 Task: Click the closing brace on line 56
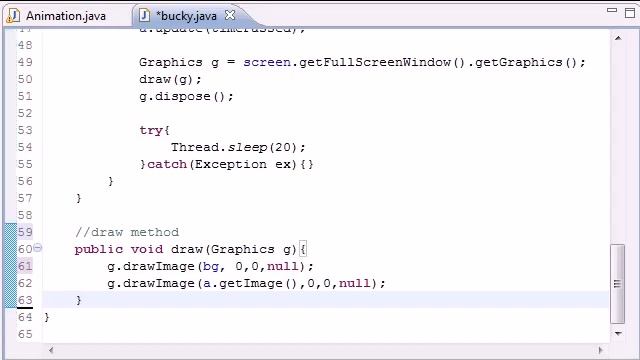pos(110,181)
